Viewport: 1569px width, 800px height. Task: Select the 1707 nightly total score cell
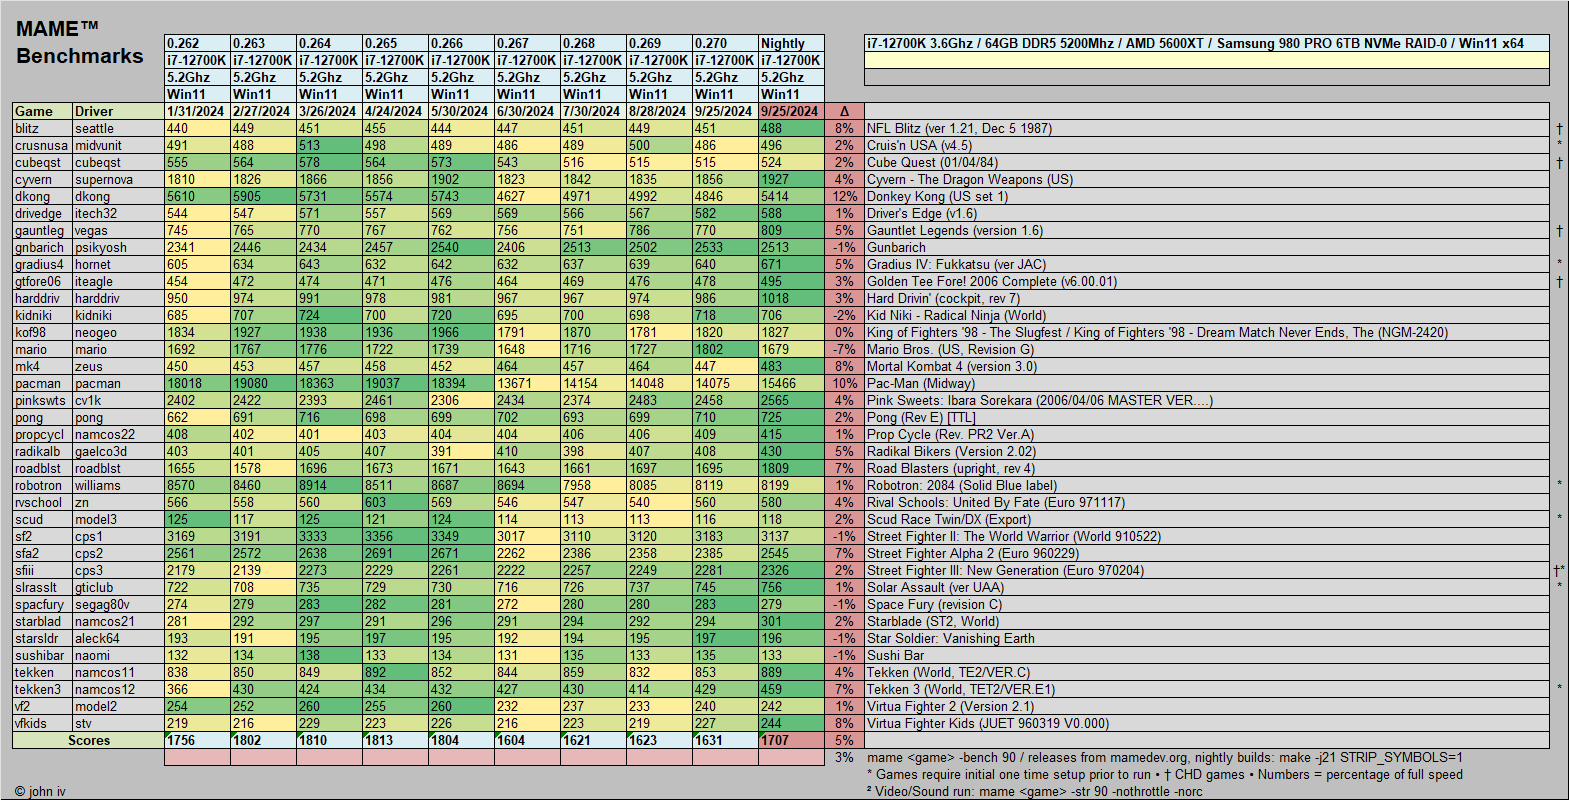791,741
